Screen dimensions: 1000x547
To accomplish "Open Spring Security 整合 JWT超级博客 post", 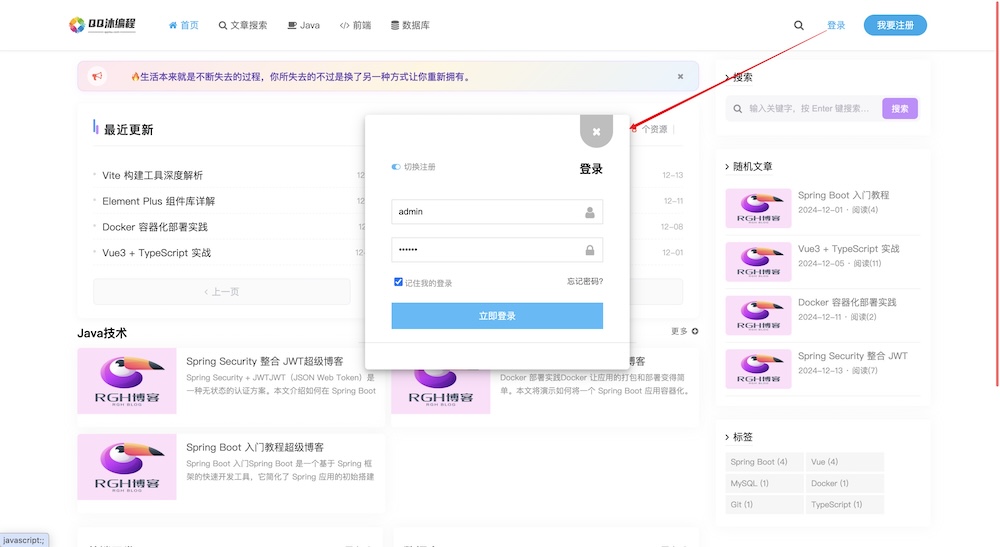I will coord(265,361).
